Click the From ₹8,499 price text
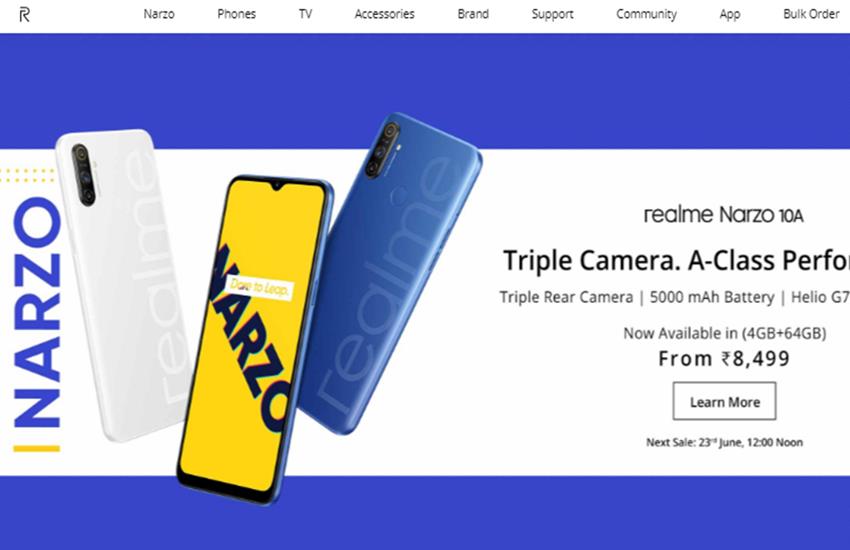Image resolution: width=850 pixels, height=550 pixels. (724, 359)
